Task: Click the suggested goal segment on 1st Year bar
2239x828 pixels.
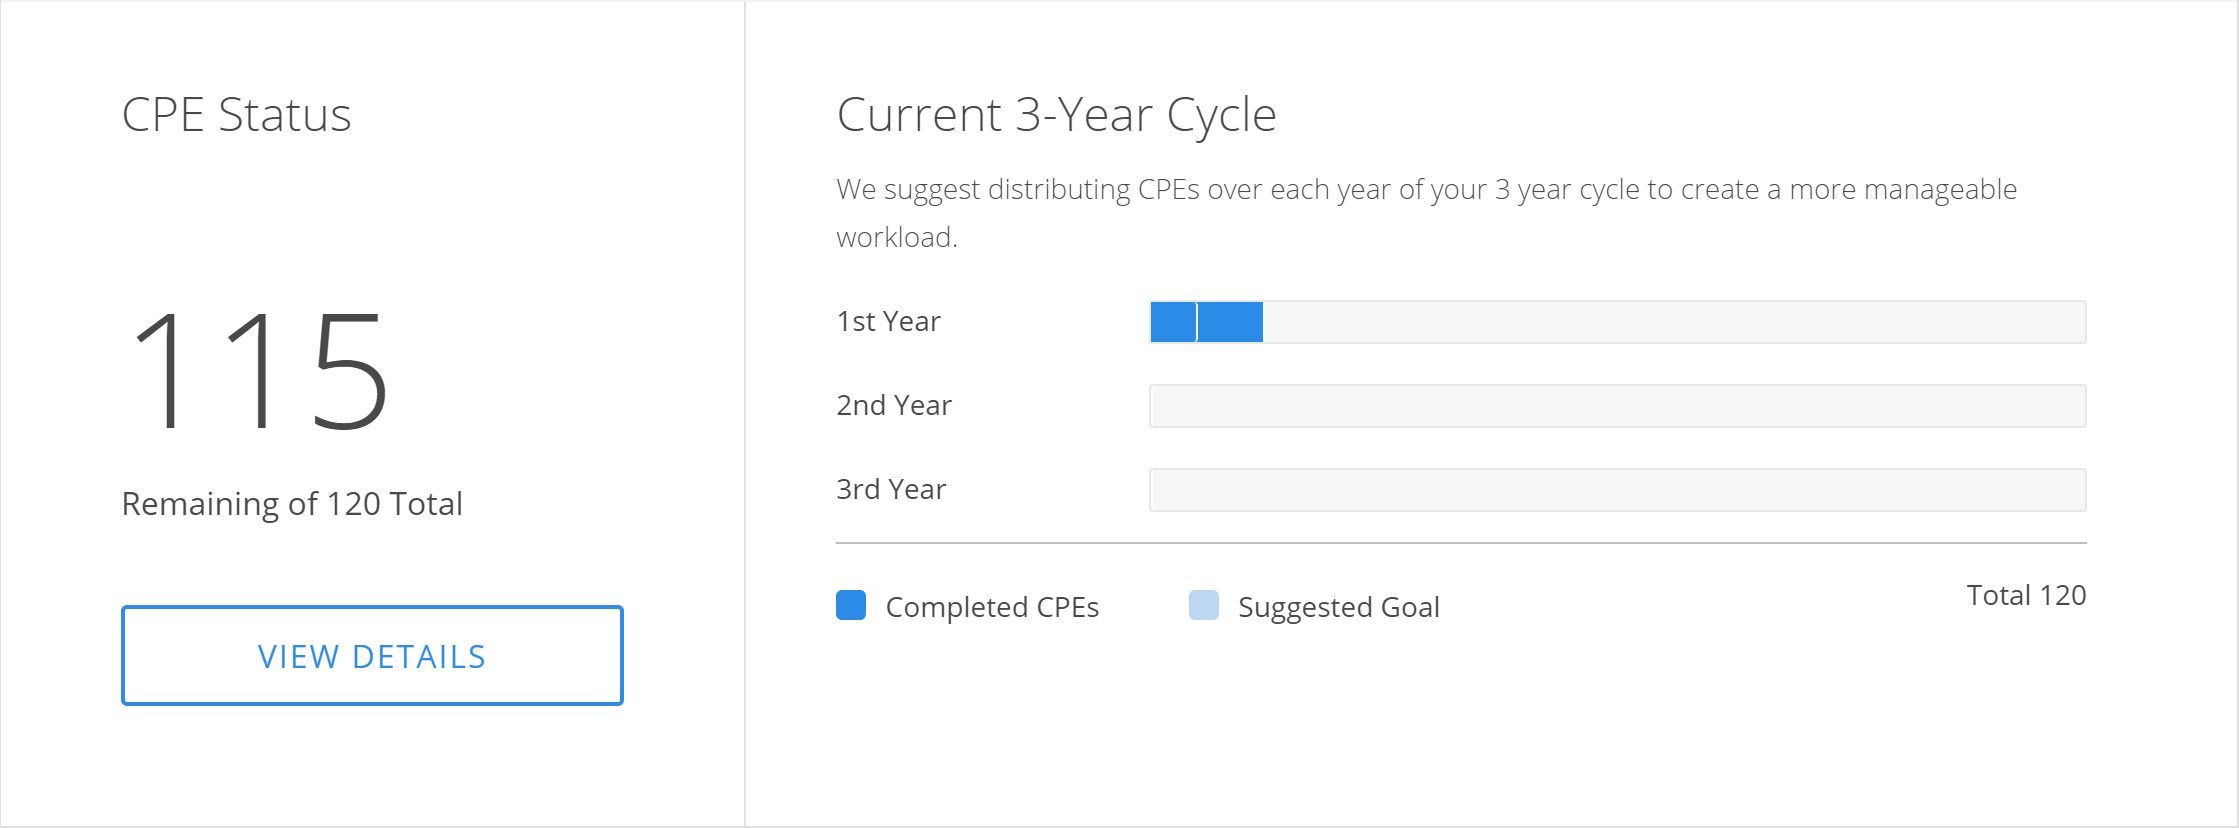Action: (x=1230, y=322)
